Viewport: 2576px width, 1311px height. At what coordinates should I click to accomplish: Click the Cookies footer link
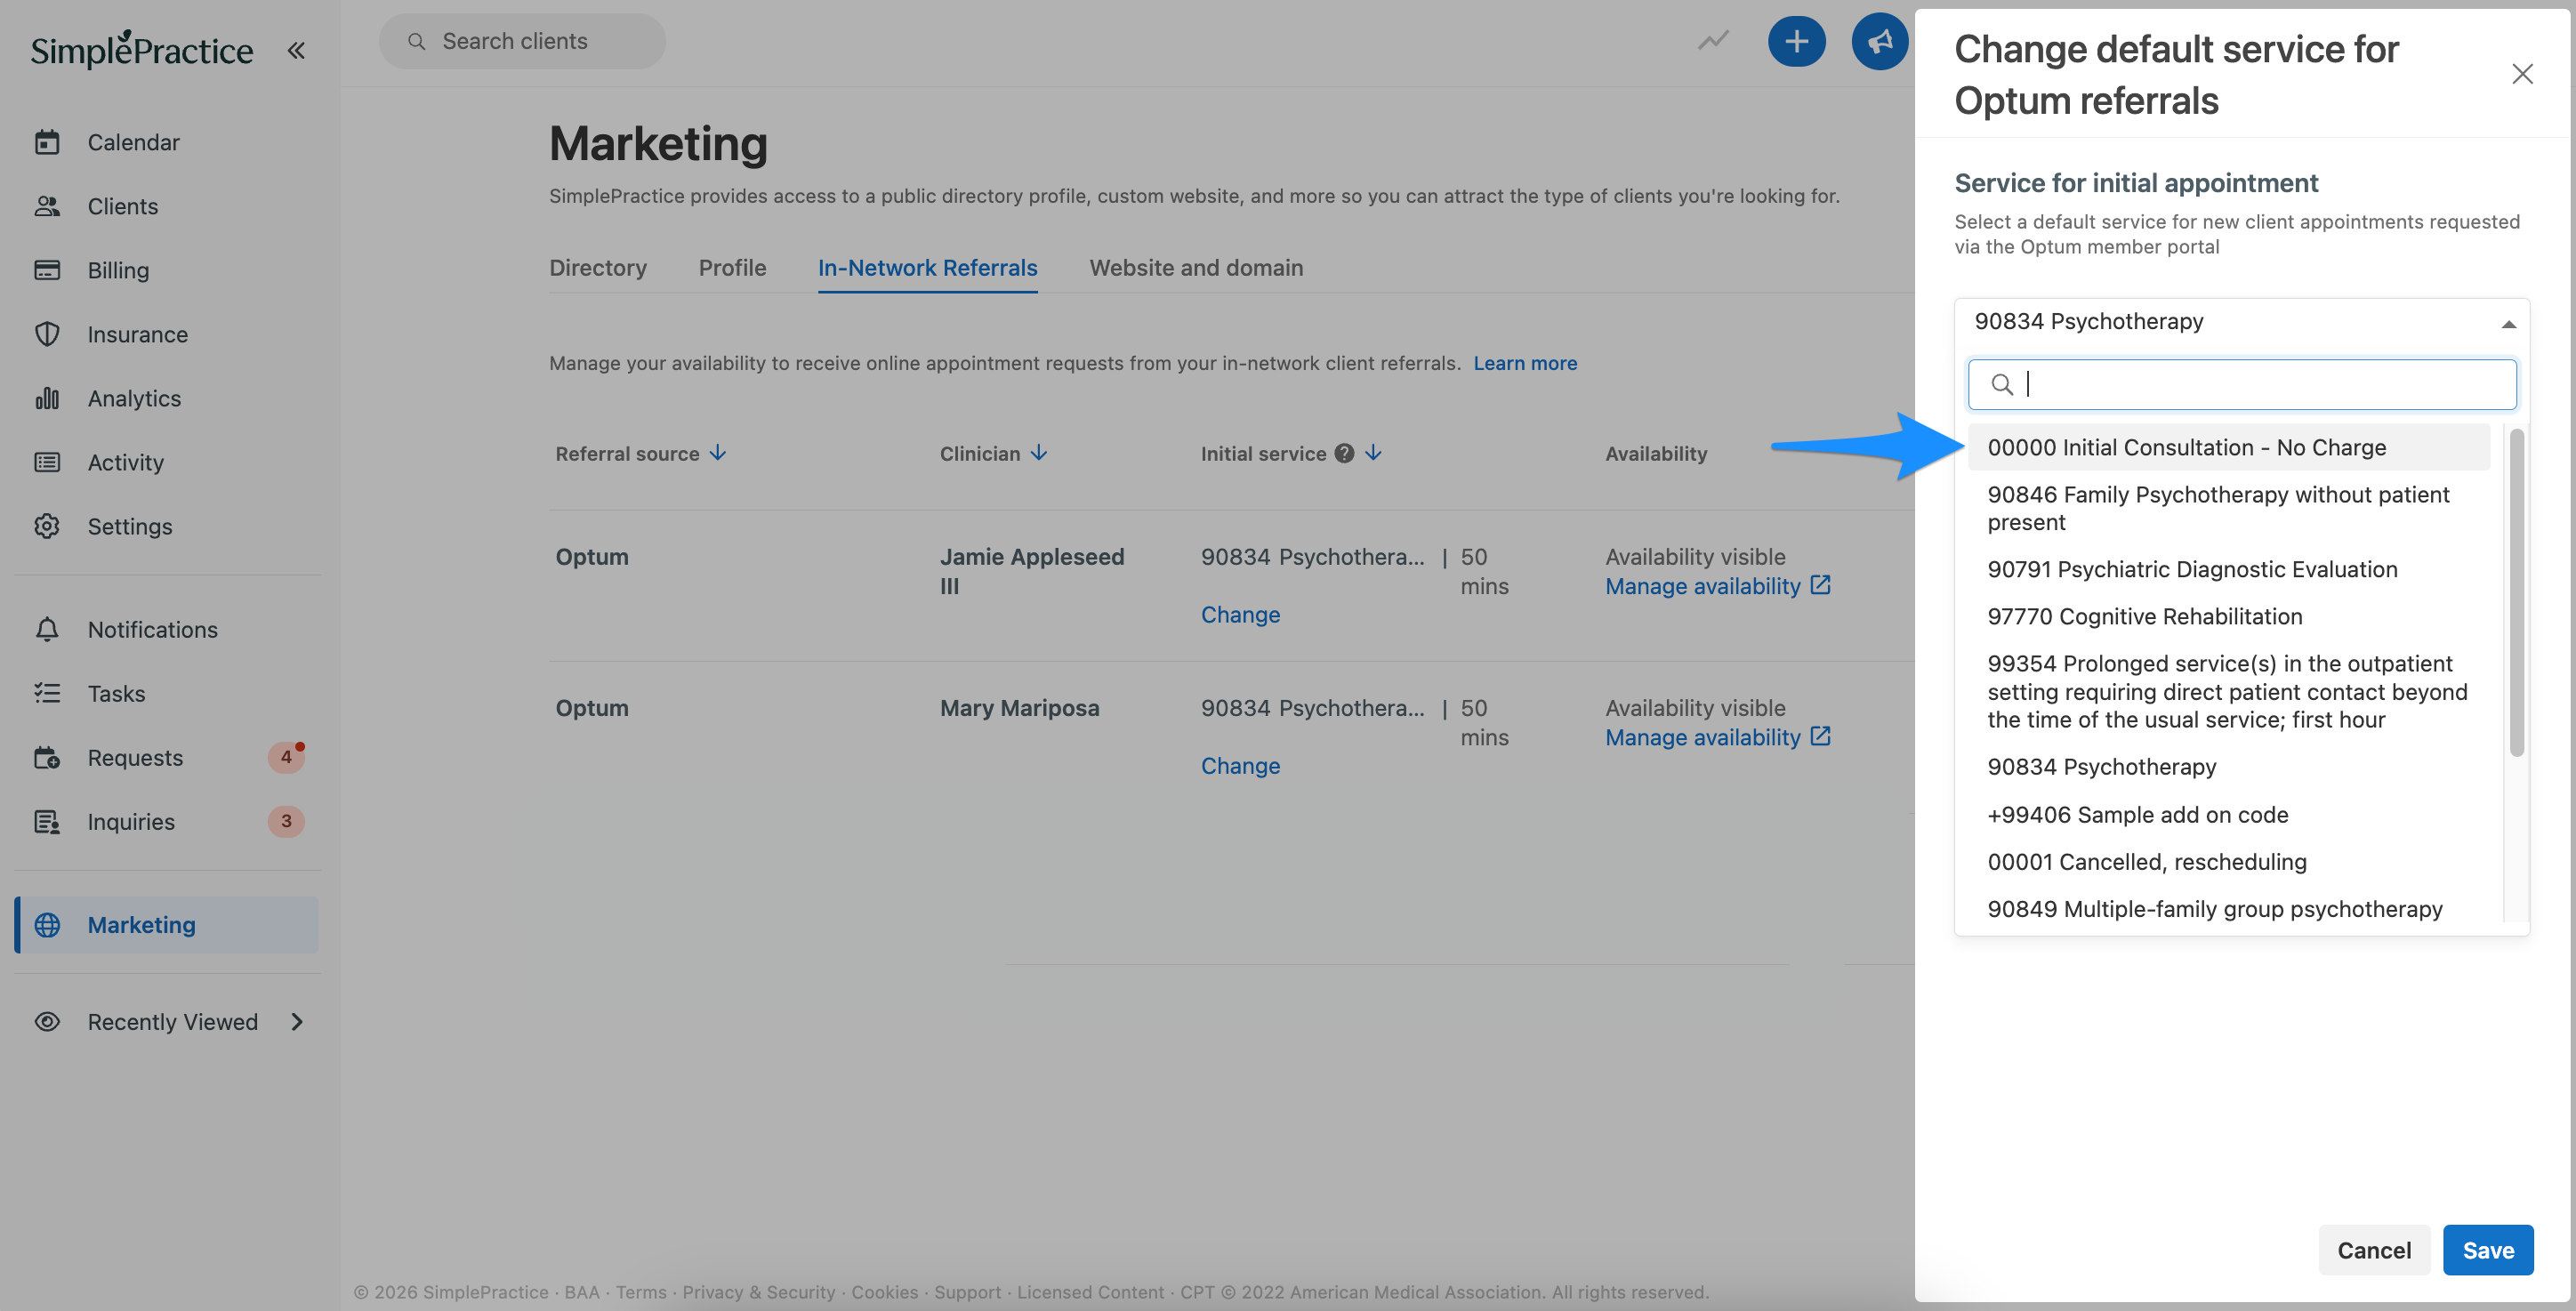click(x=883, y=1292)
